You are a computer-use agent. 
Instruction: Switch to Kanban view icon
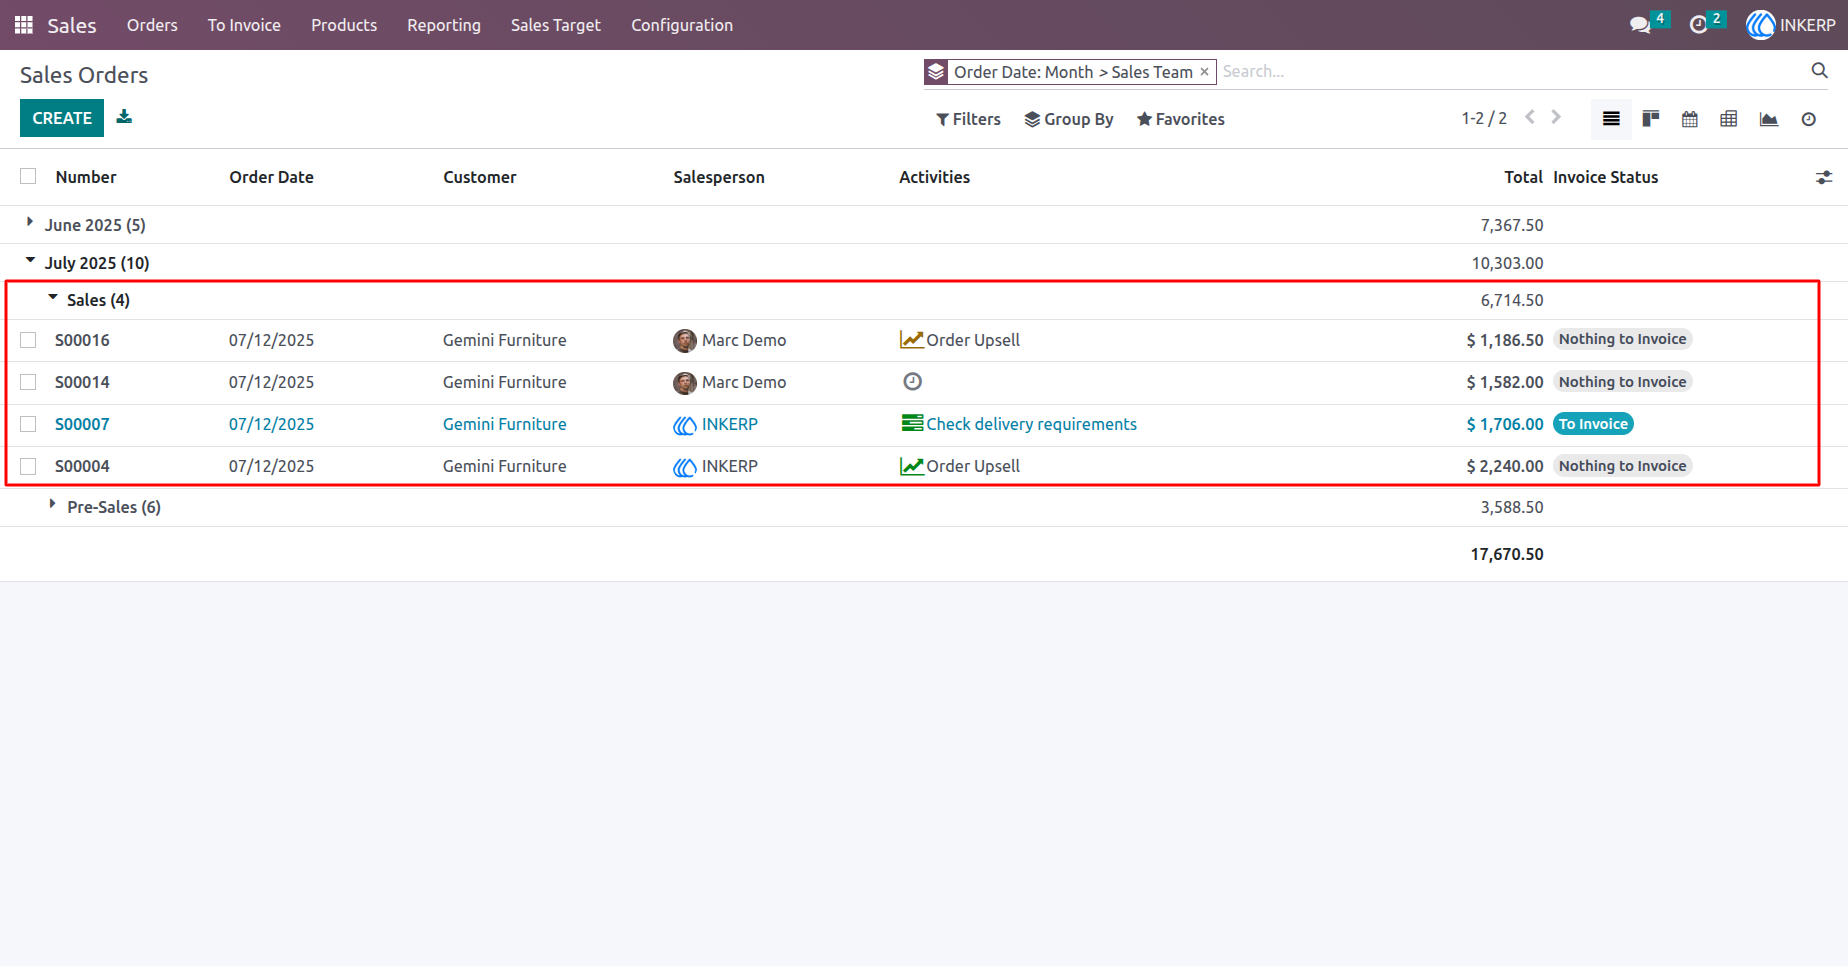point(1651,119)
